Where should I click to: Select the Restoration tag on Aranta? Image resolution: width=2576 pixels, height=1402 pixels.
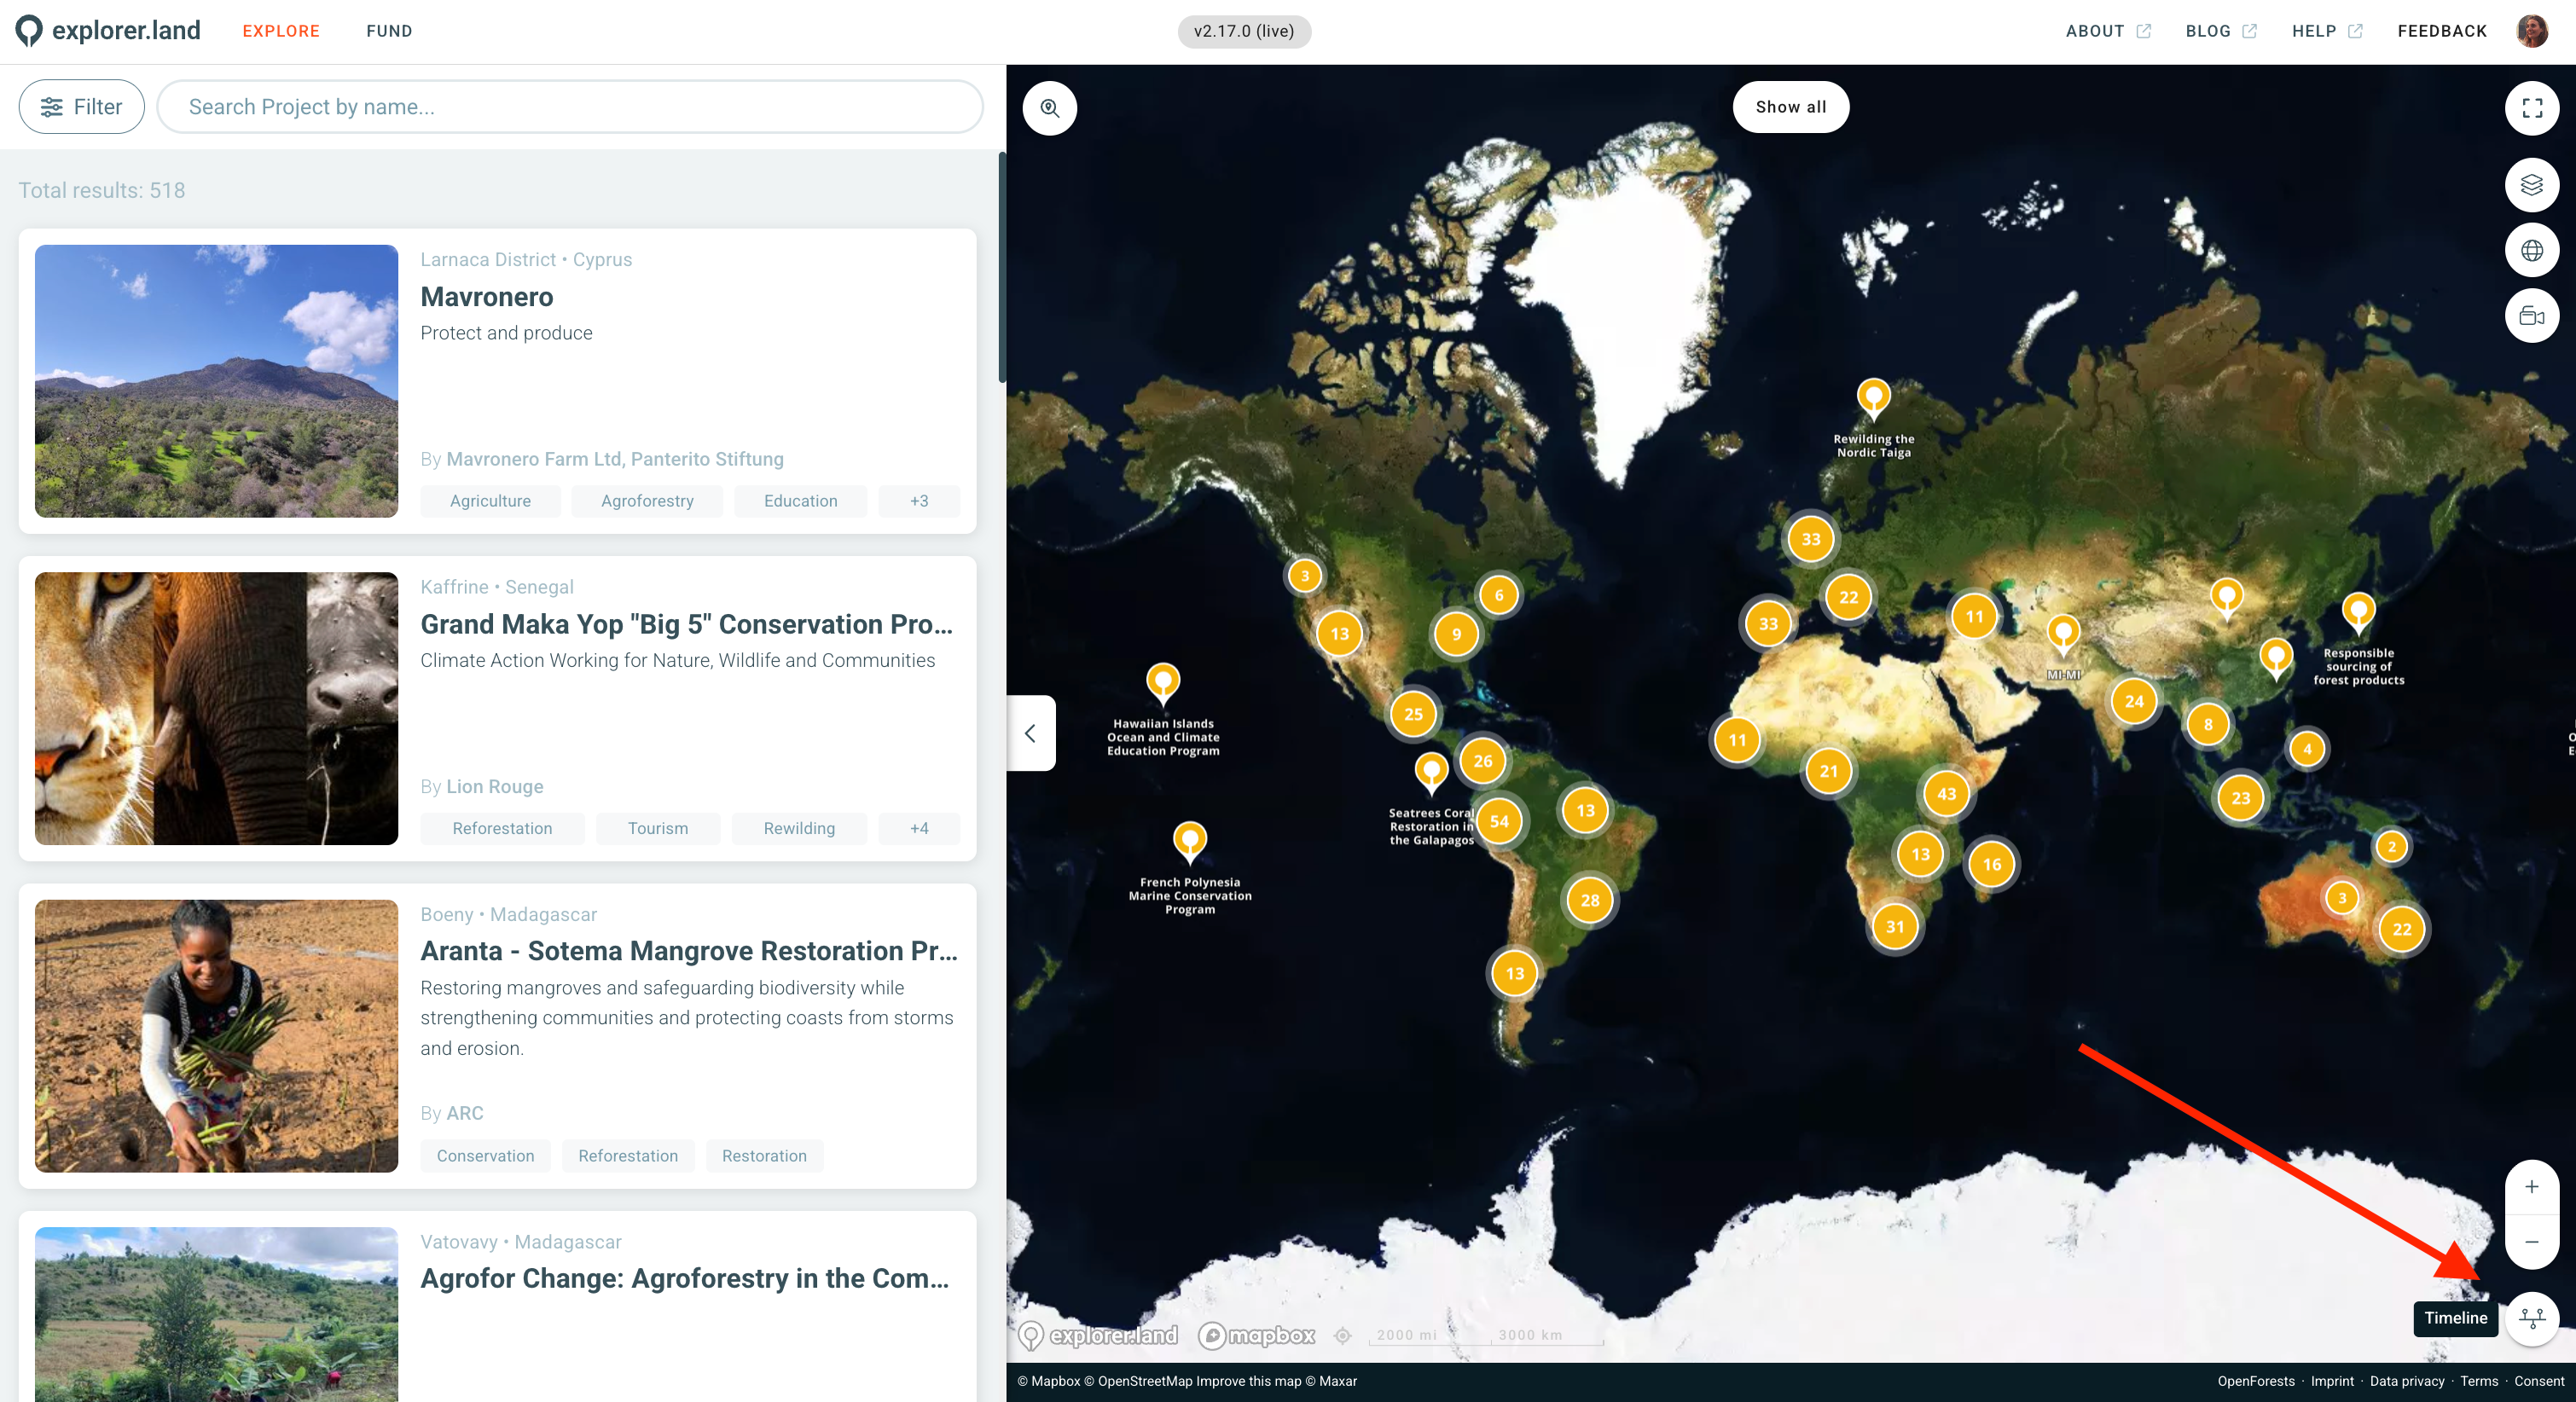[764, 1156]
